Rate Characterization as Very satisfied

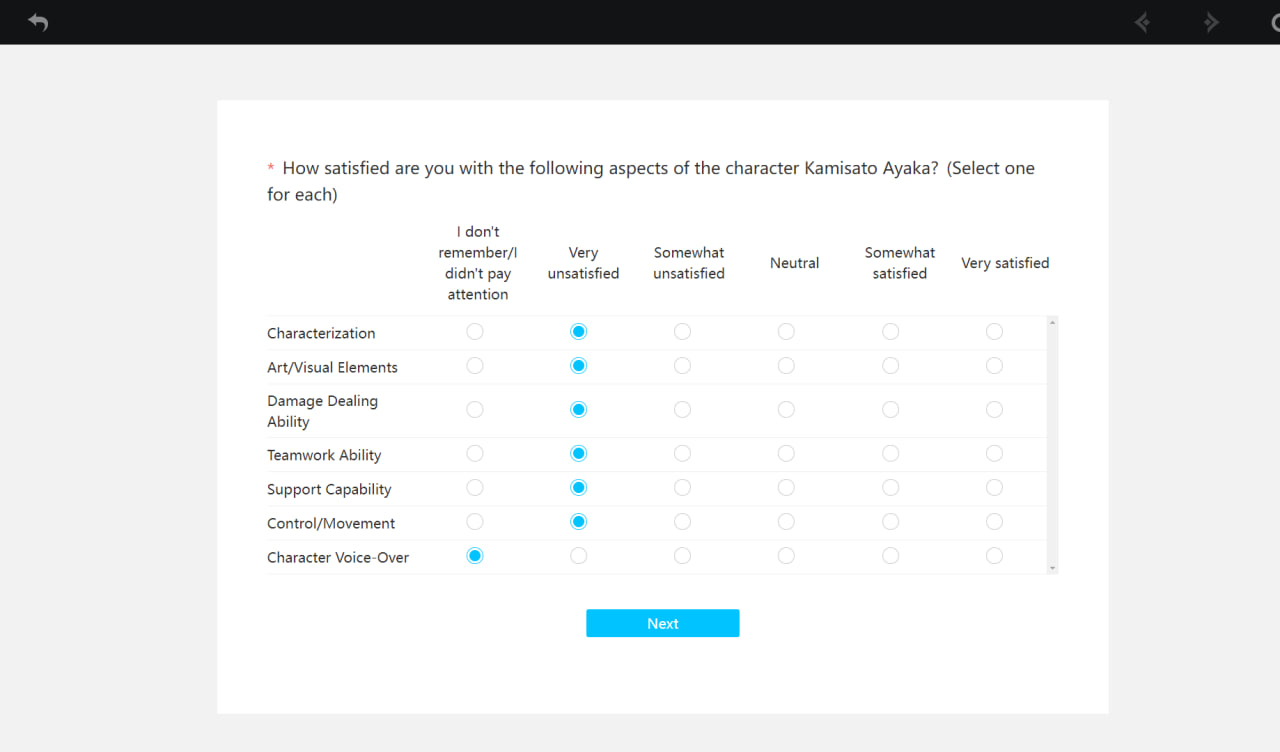[994, 332]
